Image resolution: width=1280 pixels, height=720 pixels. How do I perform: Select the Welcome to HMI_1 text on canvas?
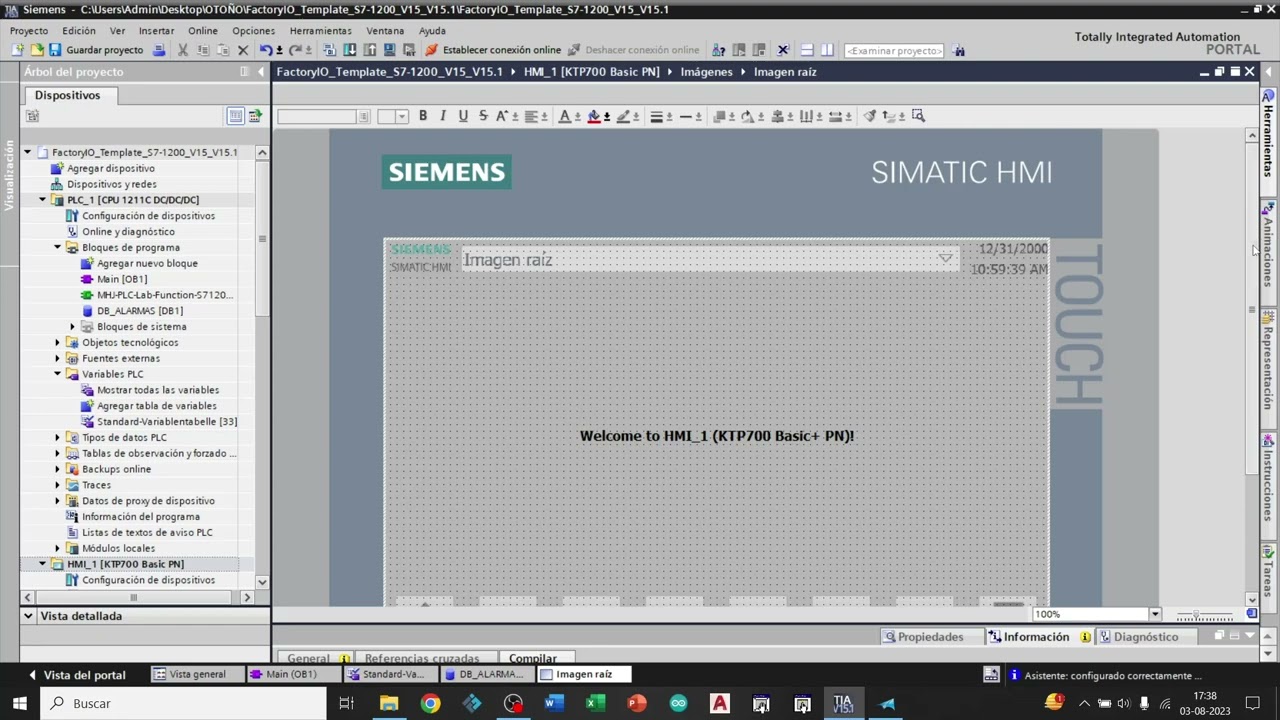click(x=717, y=436)
